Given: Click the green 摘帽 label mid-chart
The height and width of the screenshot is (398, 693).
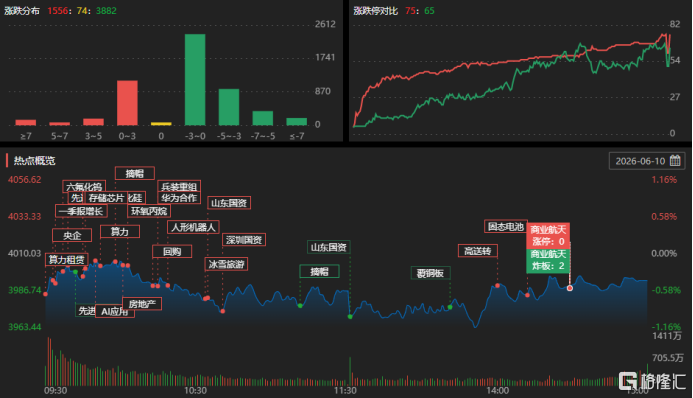Looking at the screenshot, I should point(320,271).
